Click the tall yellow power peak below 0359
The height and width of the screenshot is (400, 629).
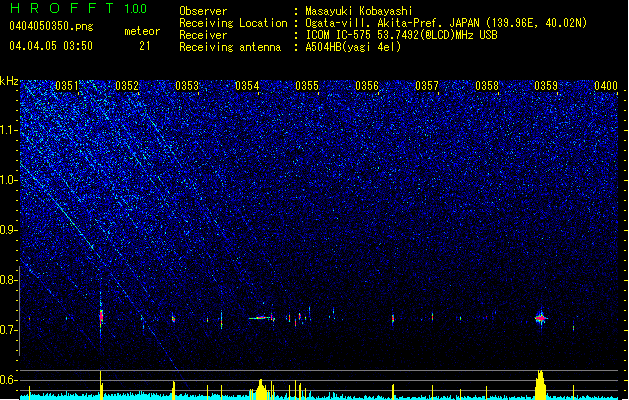541,385
